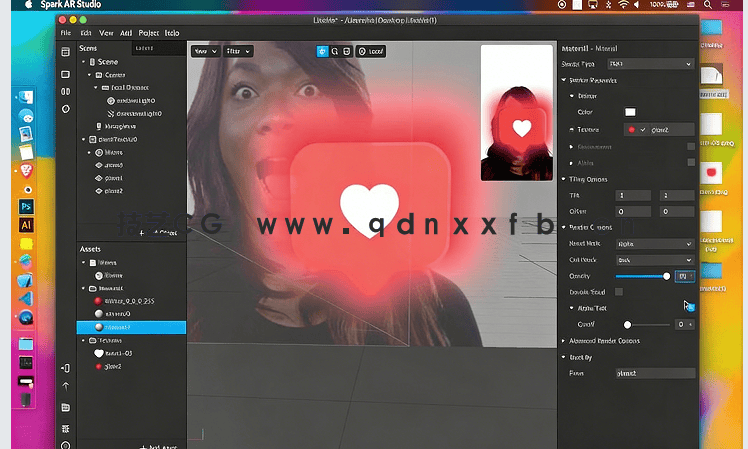Enable the Alpha checkbox in shader properties
The height and width of the screenshot is (449, 748).
[x=690, y=162]
